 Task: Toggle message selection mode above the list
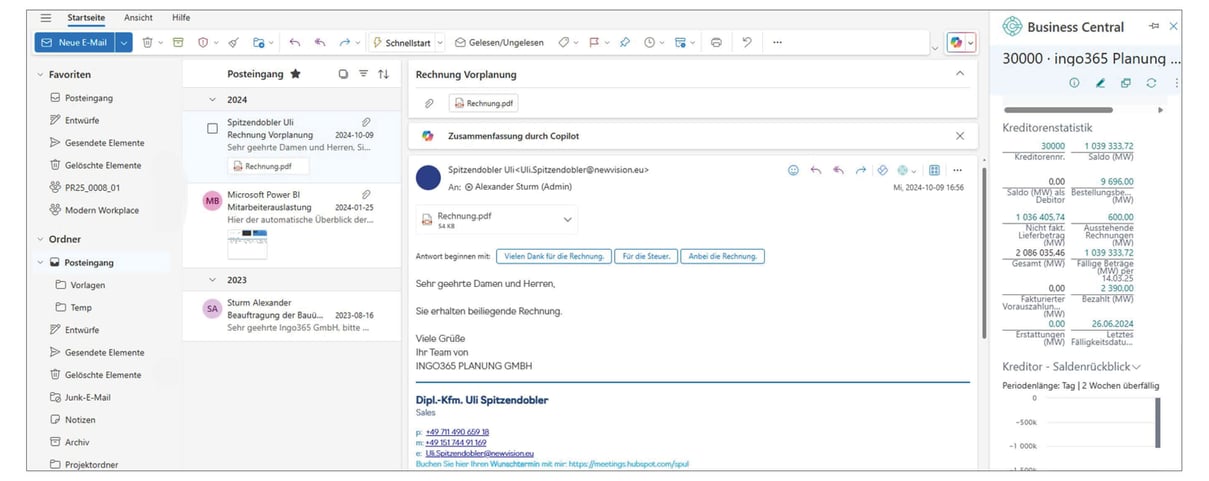point(343,74)
